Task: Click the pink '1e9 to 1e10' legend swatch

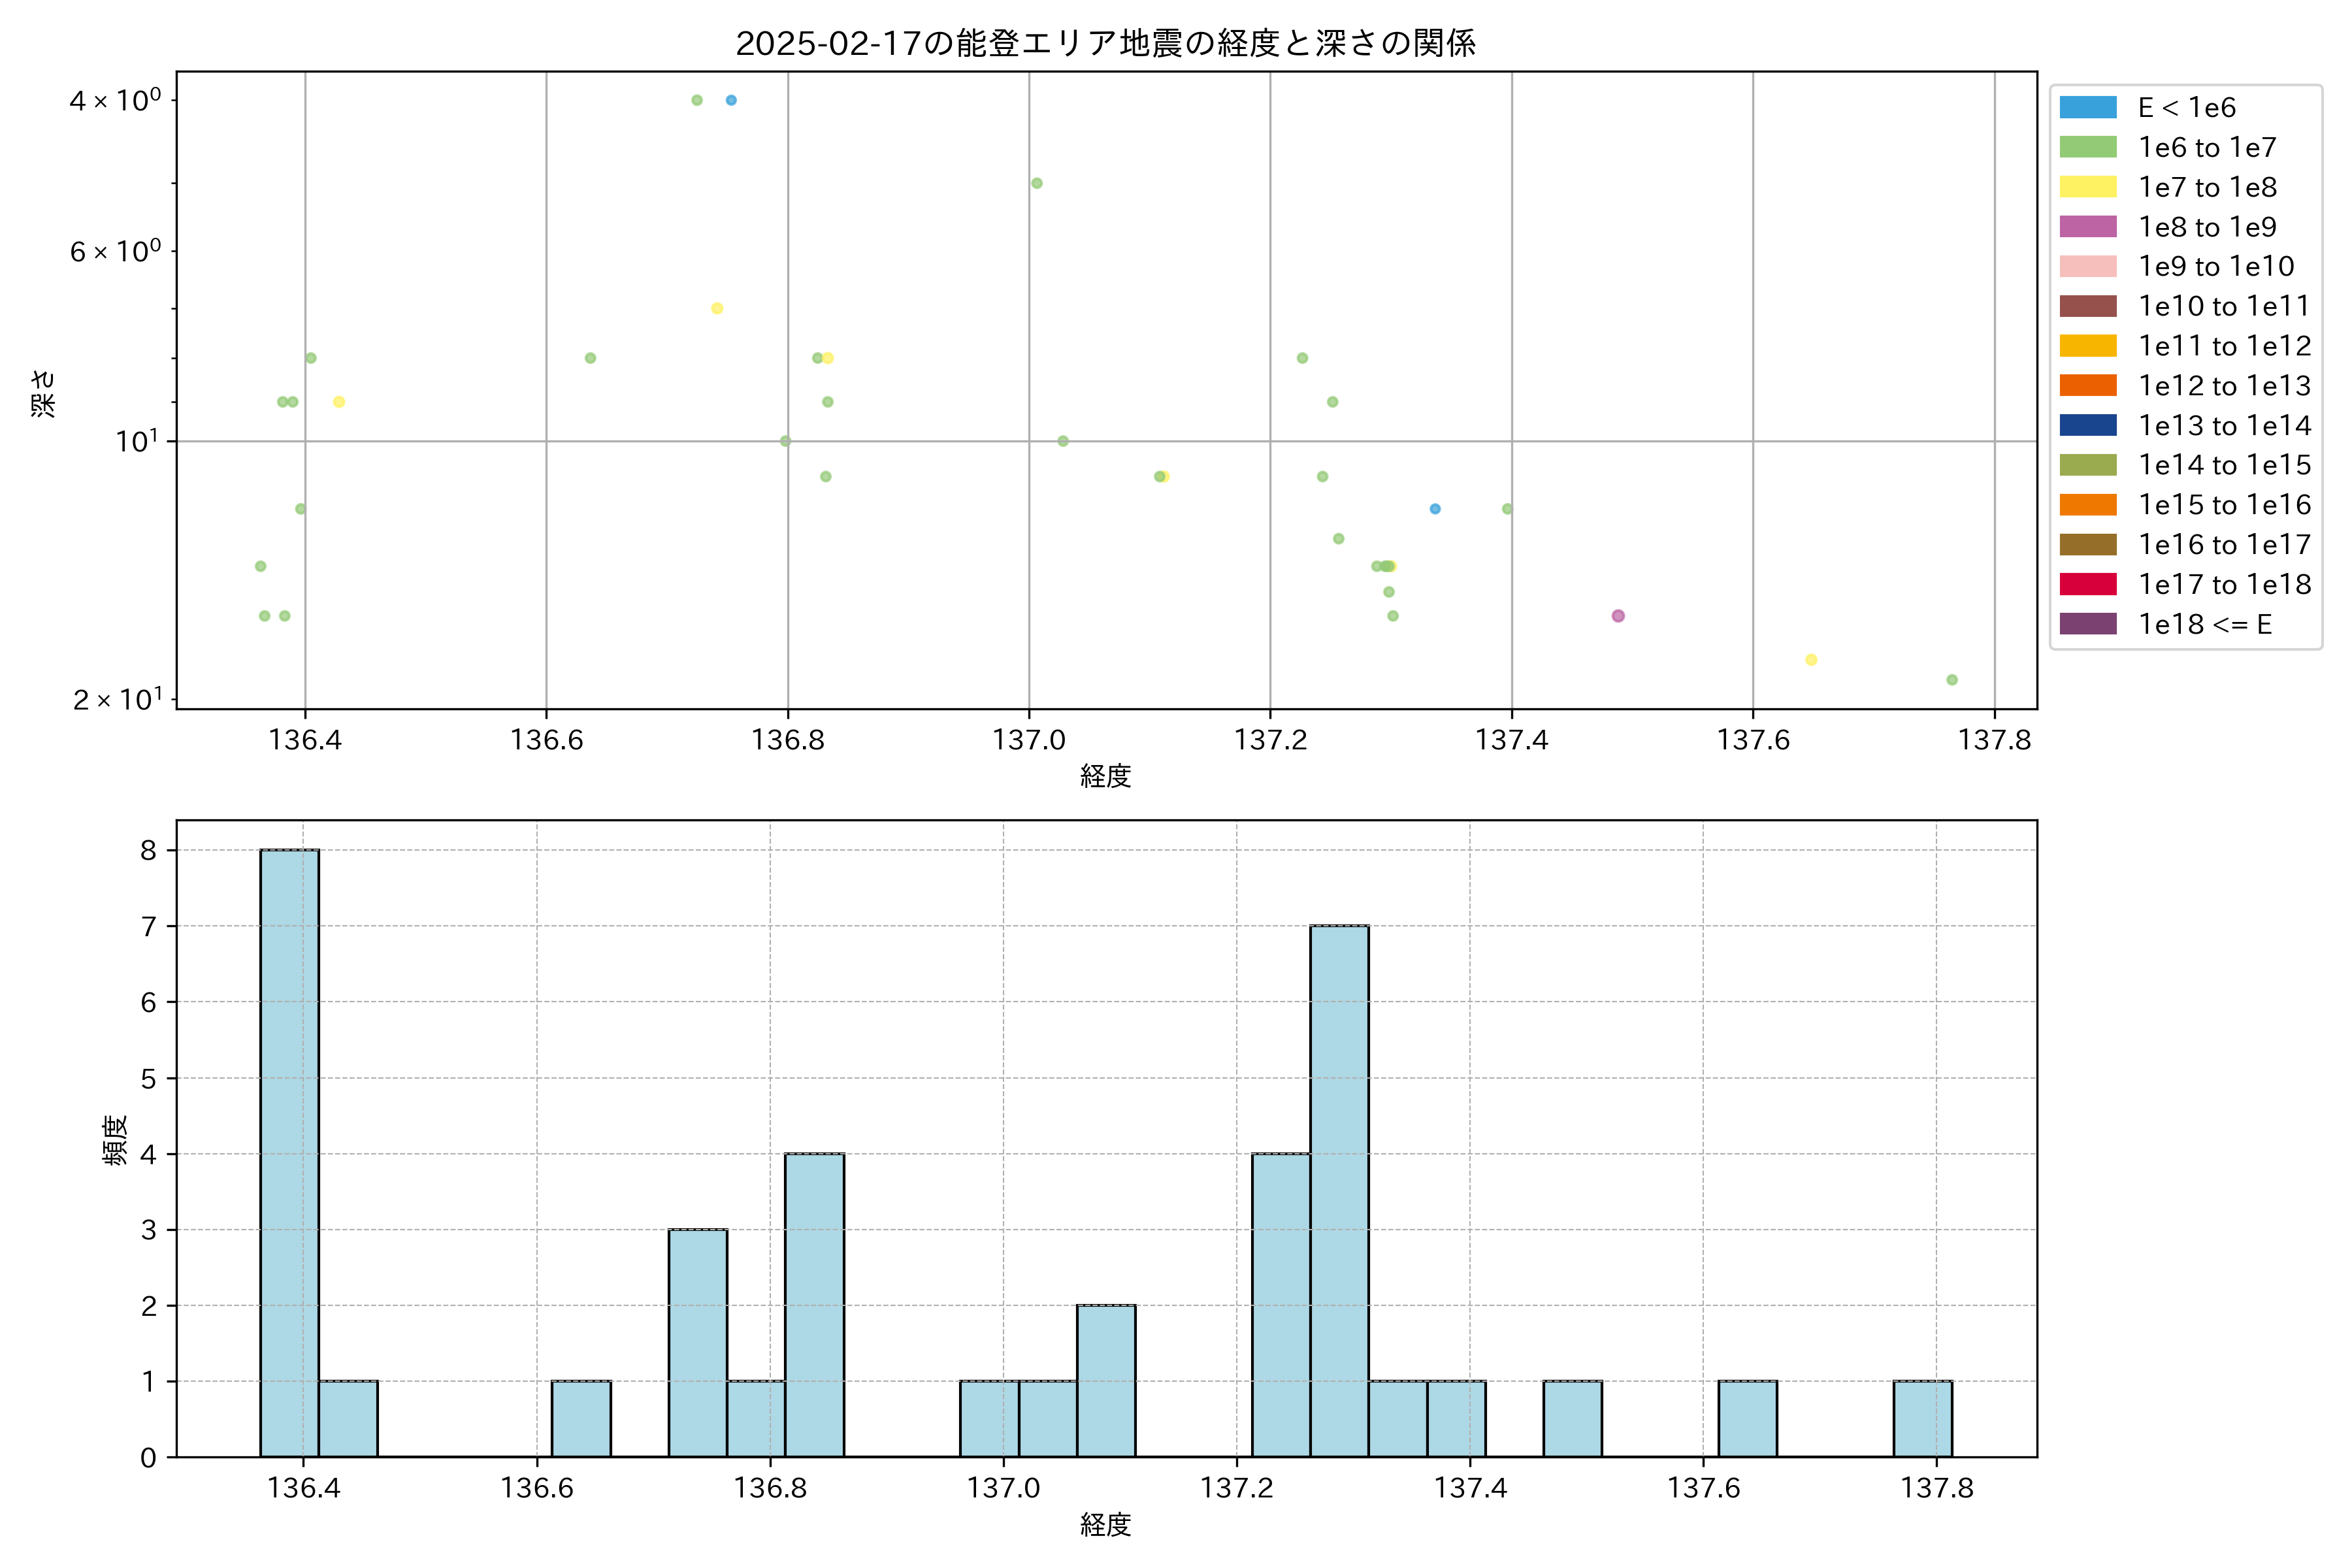Action: 2088,267
